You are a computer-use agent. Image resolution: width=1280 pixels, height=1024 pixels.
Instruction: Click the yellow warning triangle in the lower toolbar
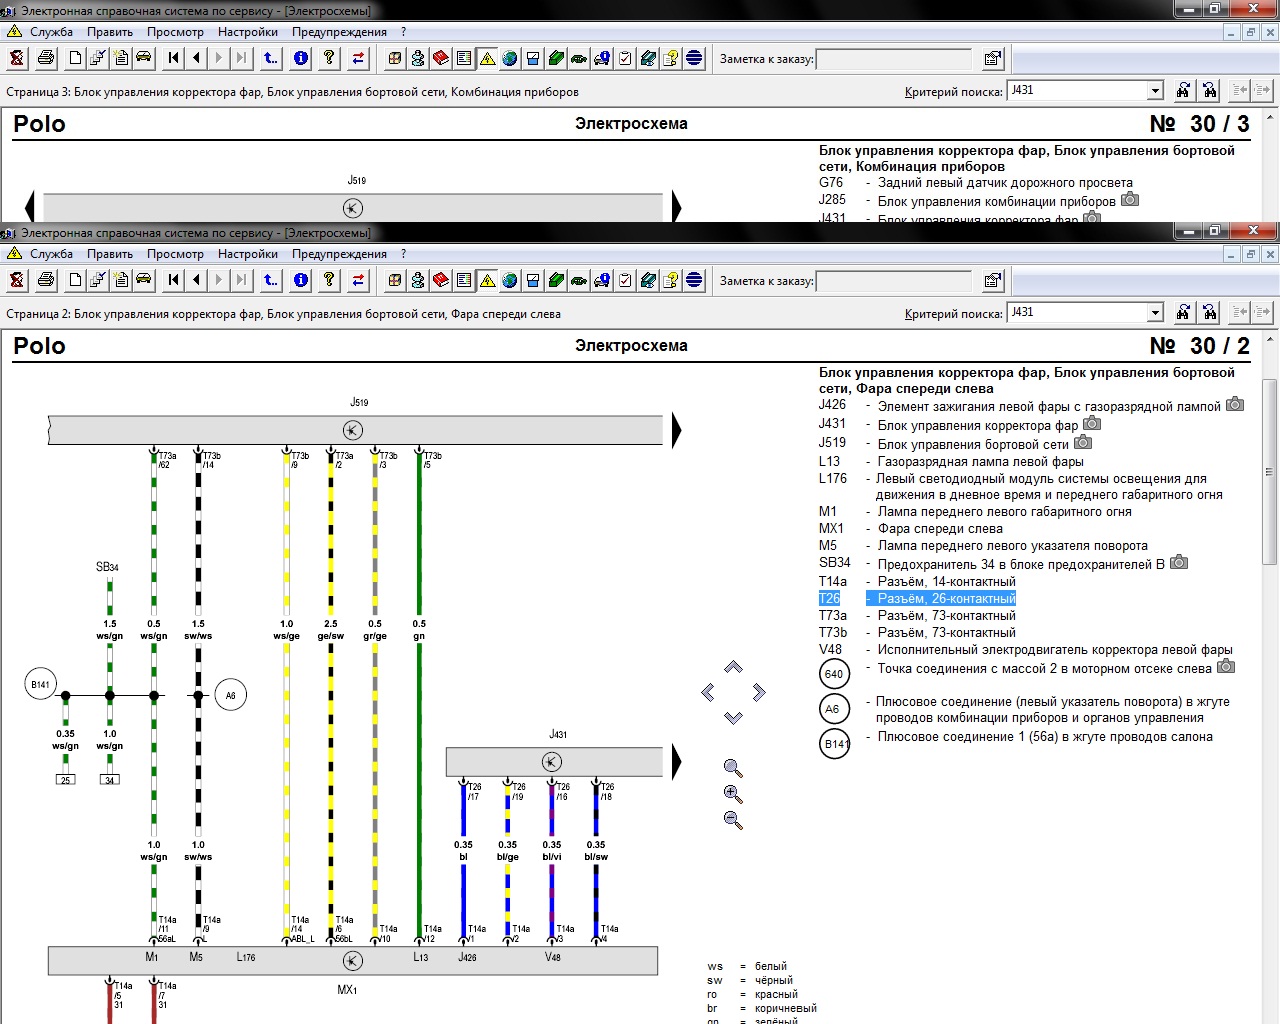(487, 281)
